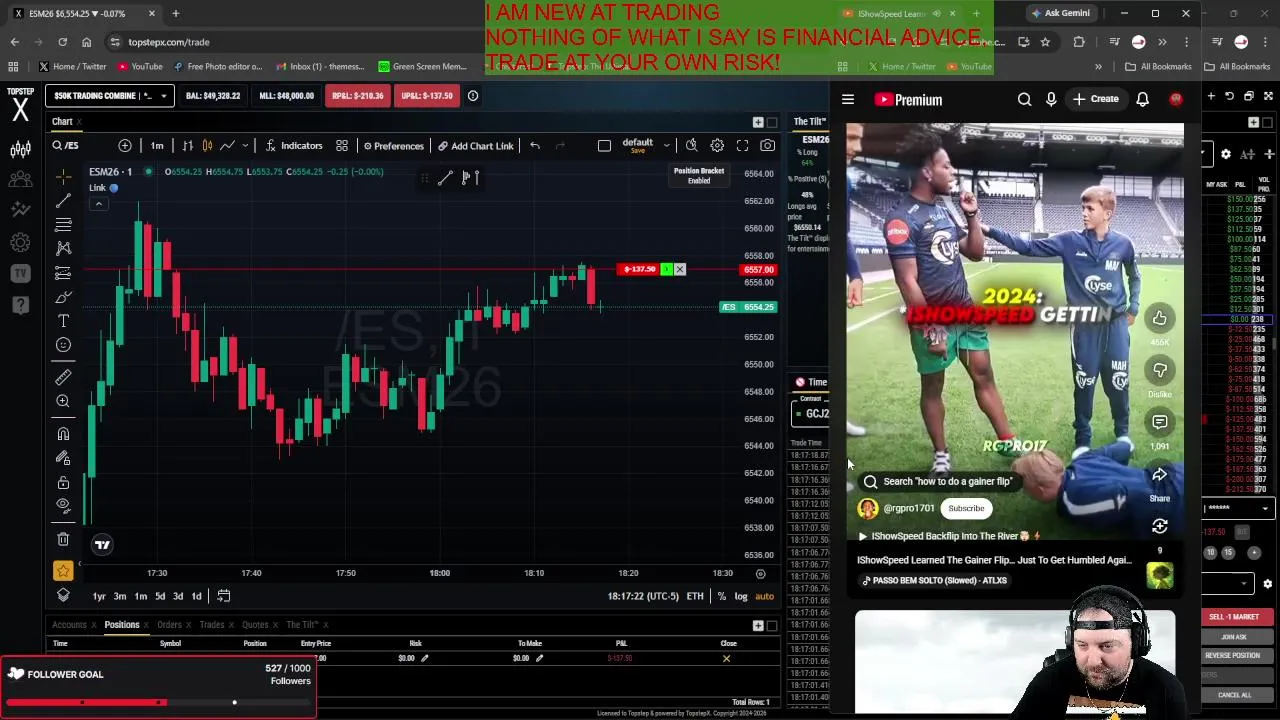This screenshot has height=720, width=1280.
Task: Set chart range to 1yr
Action: [99, 596]
